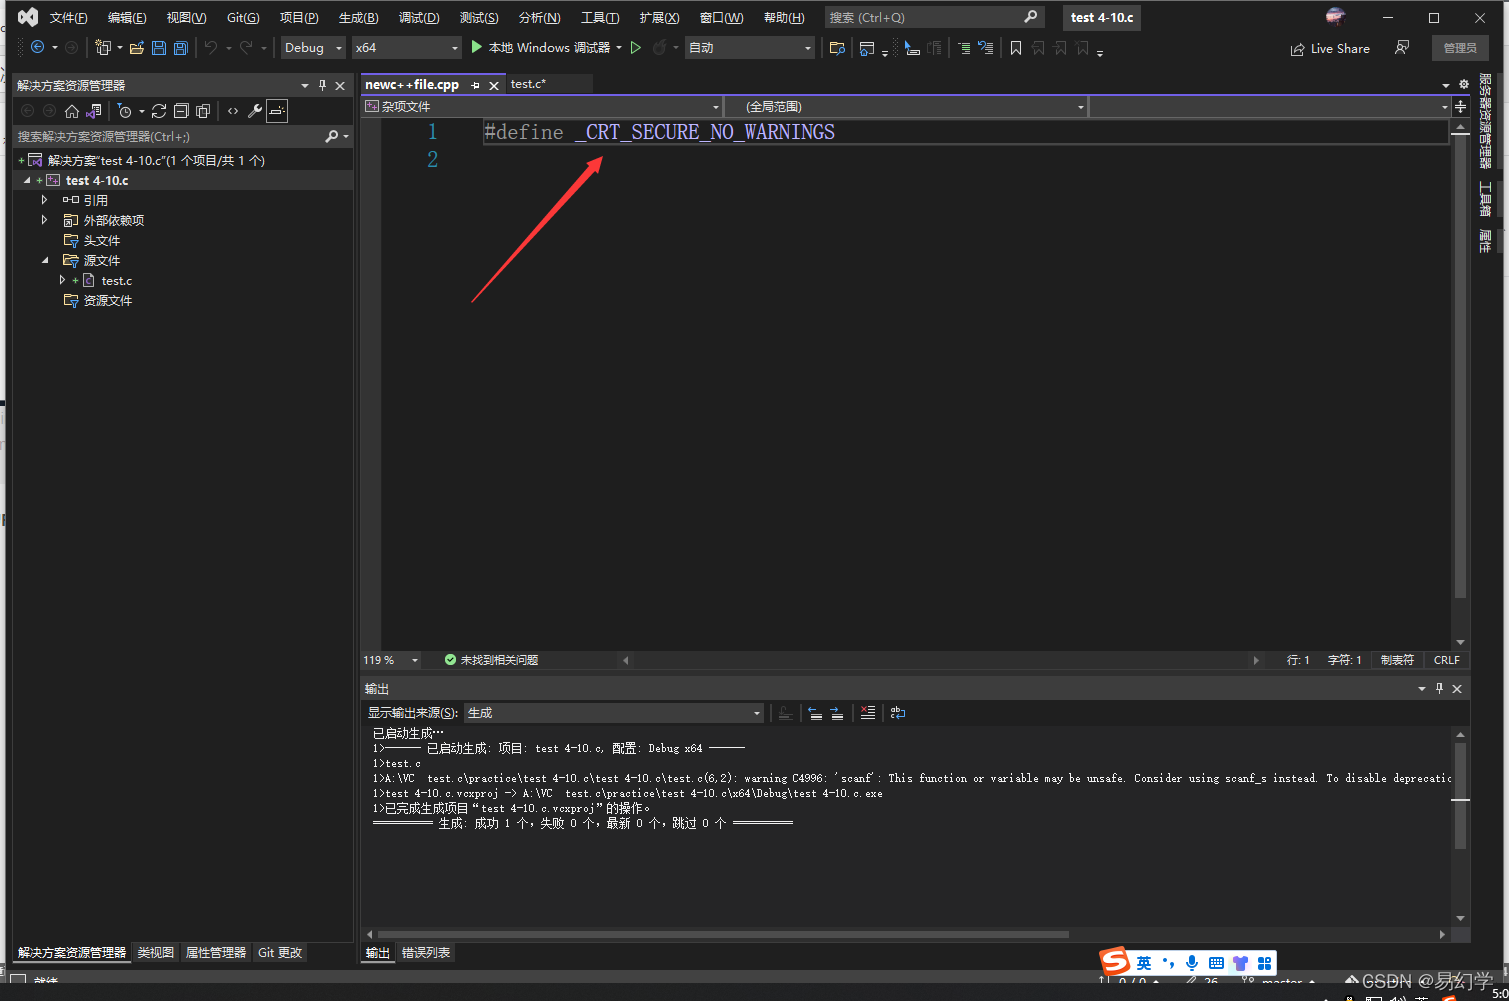Viewport: 1509px width, 1001px height.
Task: Open the (全局范围) scope dropdown
Action: (x=905, y=106)
